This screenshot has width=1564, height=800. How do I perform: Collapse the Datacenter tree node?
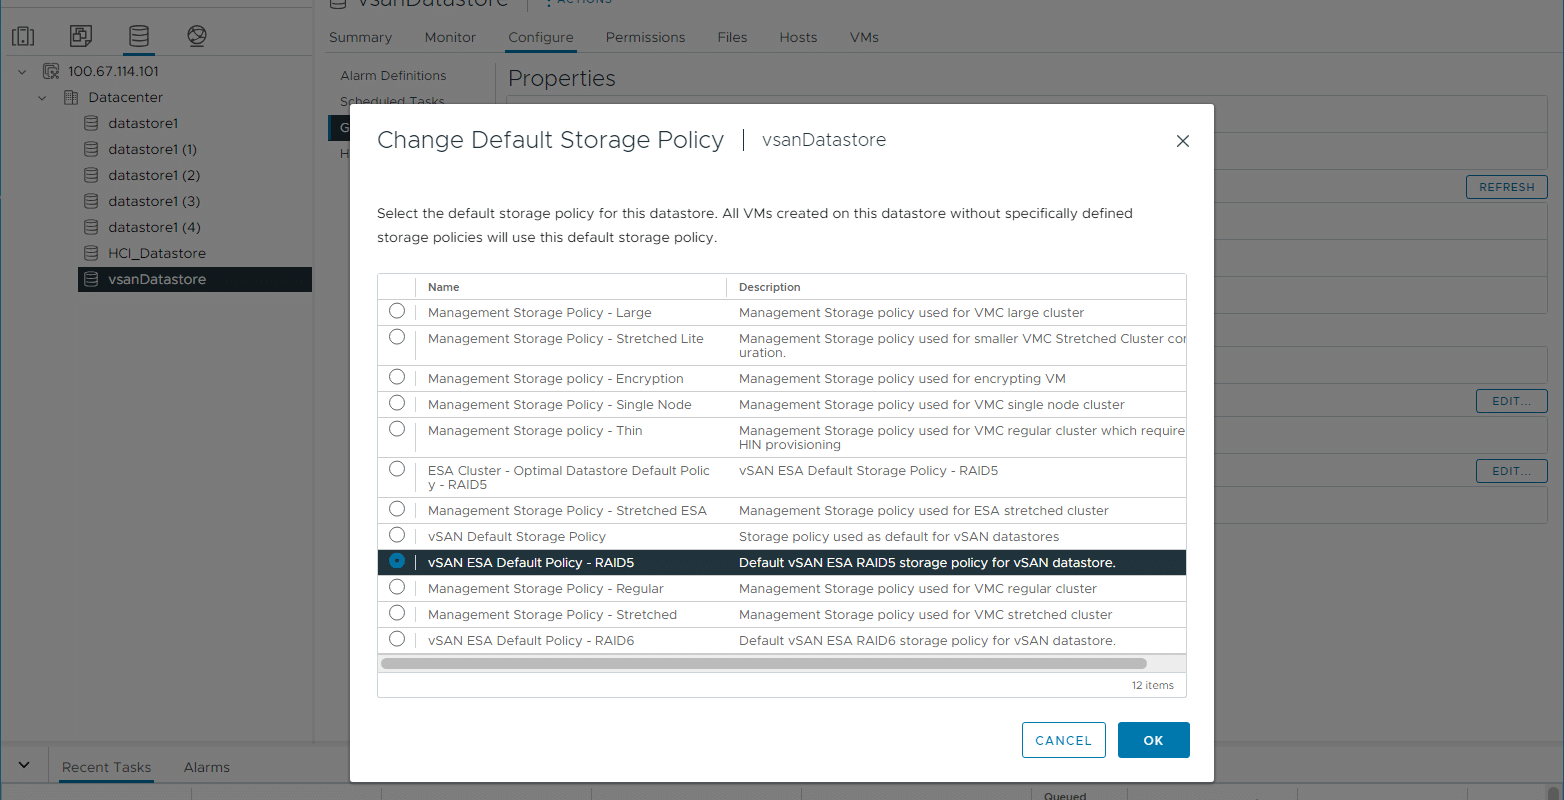[42, 98]
